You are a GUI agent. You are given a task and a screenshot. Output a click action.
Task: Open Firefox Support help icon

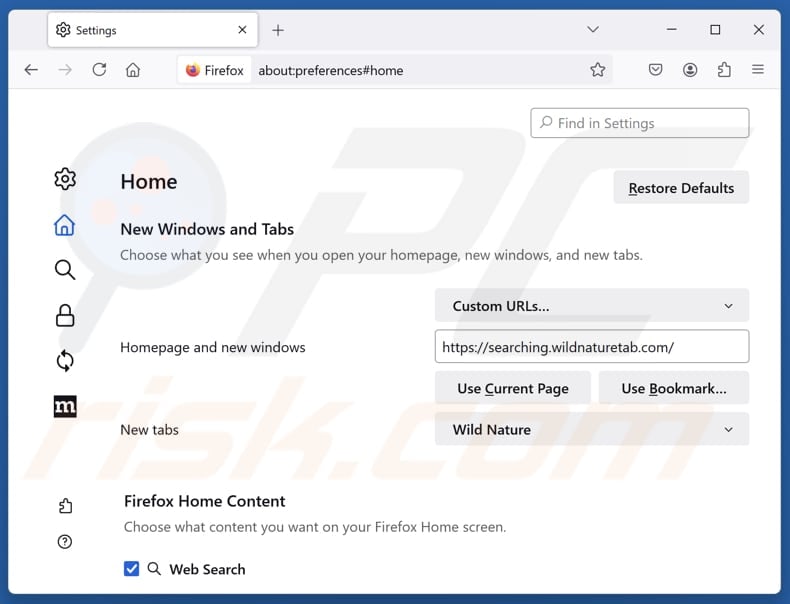[x=65, y=542]
